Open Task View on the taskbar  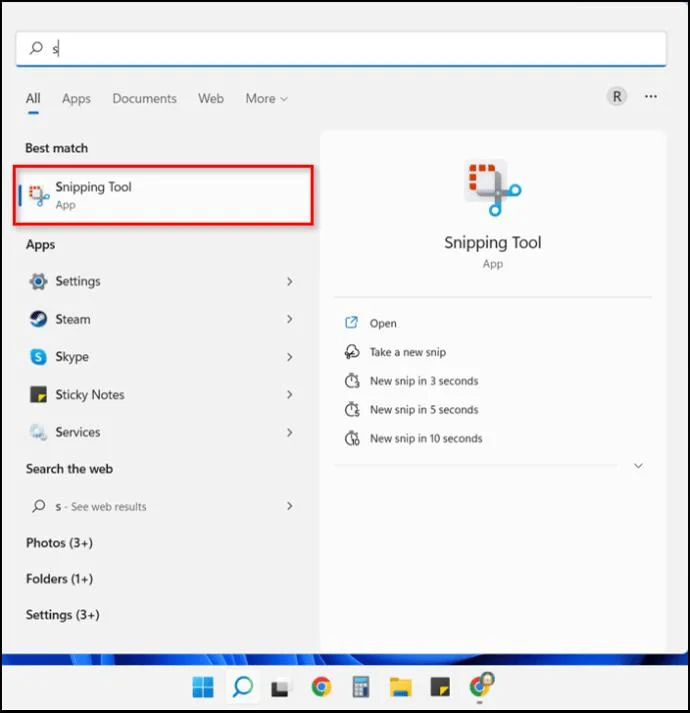pos(280,688)
